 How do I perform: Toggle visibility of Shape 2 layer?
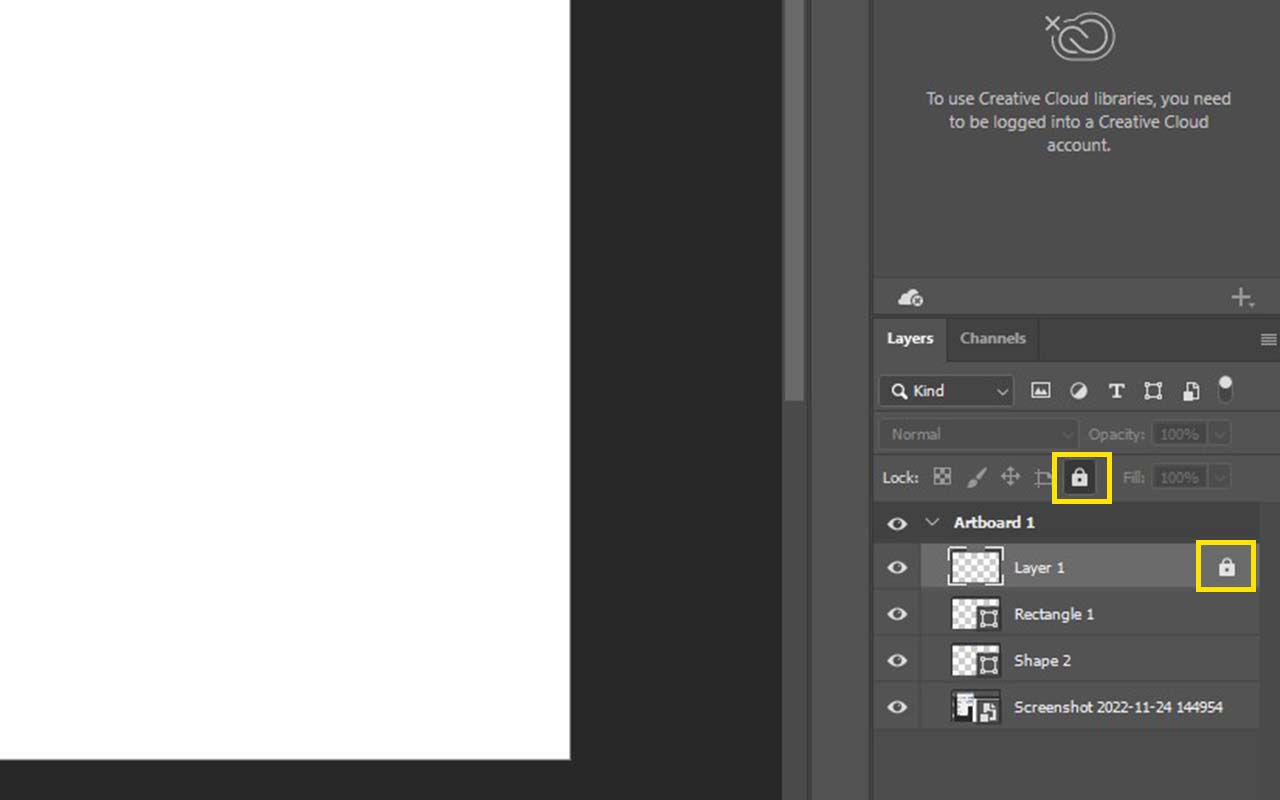click(x=897, y=660)
